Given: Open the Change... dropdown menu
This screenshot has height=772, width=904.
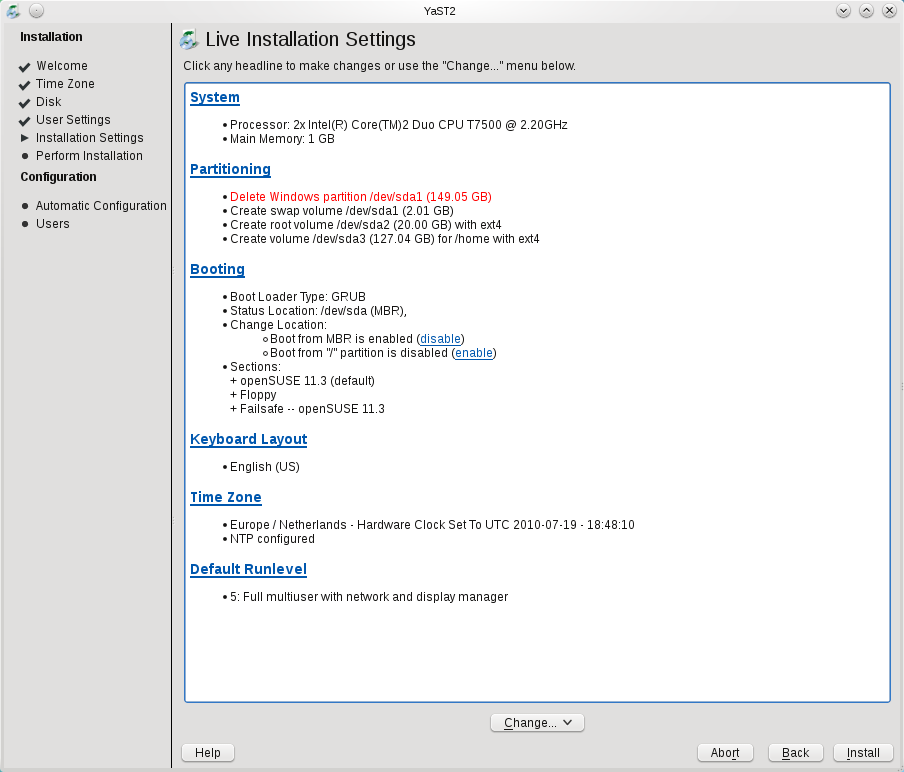Looking at the screenshot, I should 537,722.
